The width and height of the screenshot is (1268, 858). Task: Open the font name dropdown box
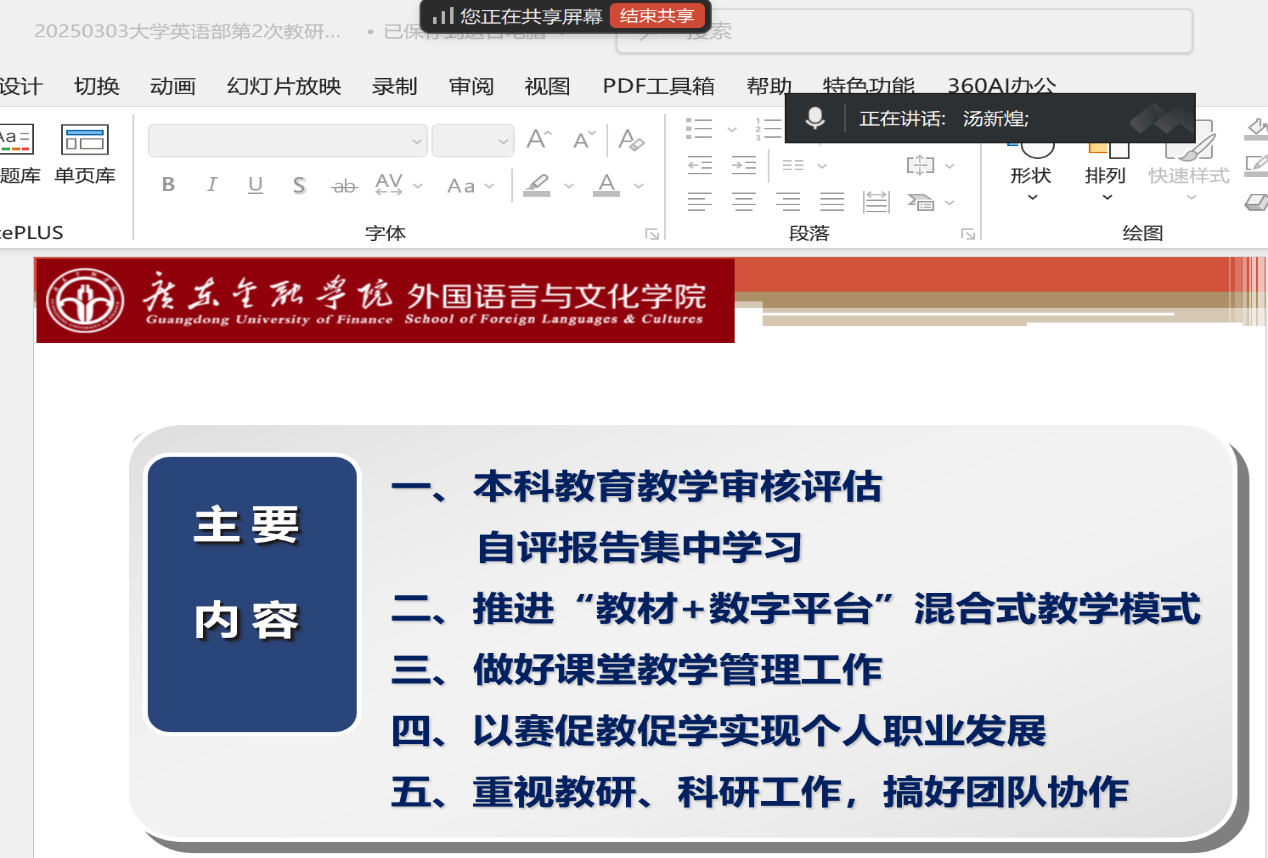tap(287, 141)
